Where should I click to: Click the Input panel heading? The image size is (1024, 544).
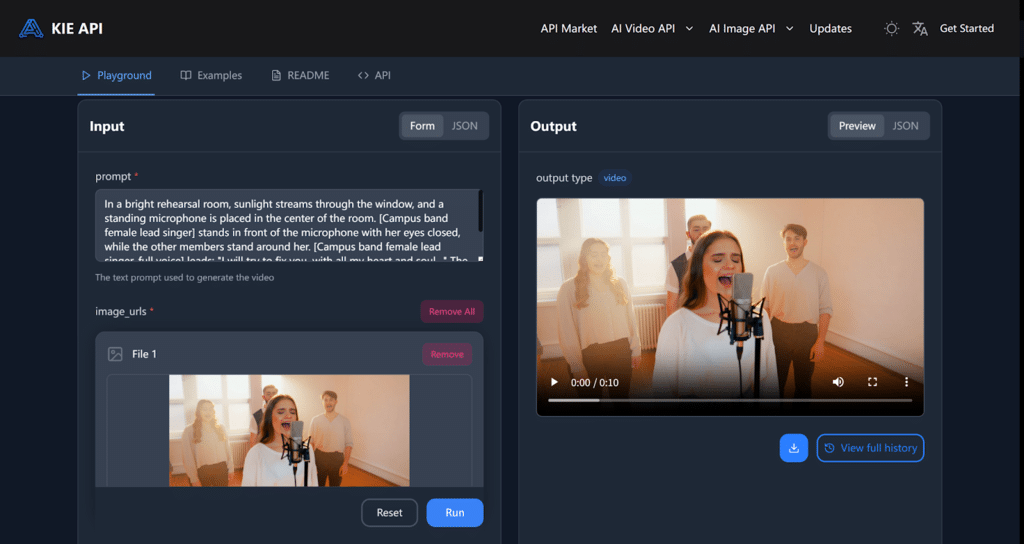coord(107,126)
